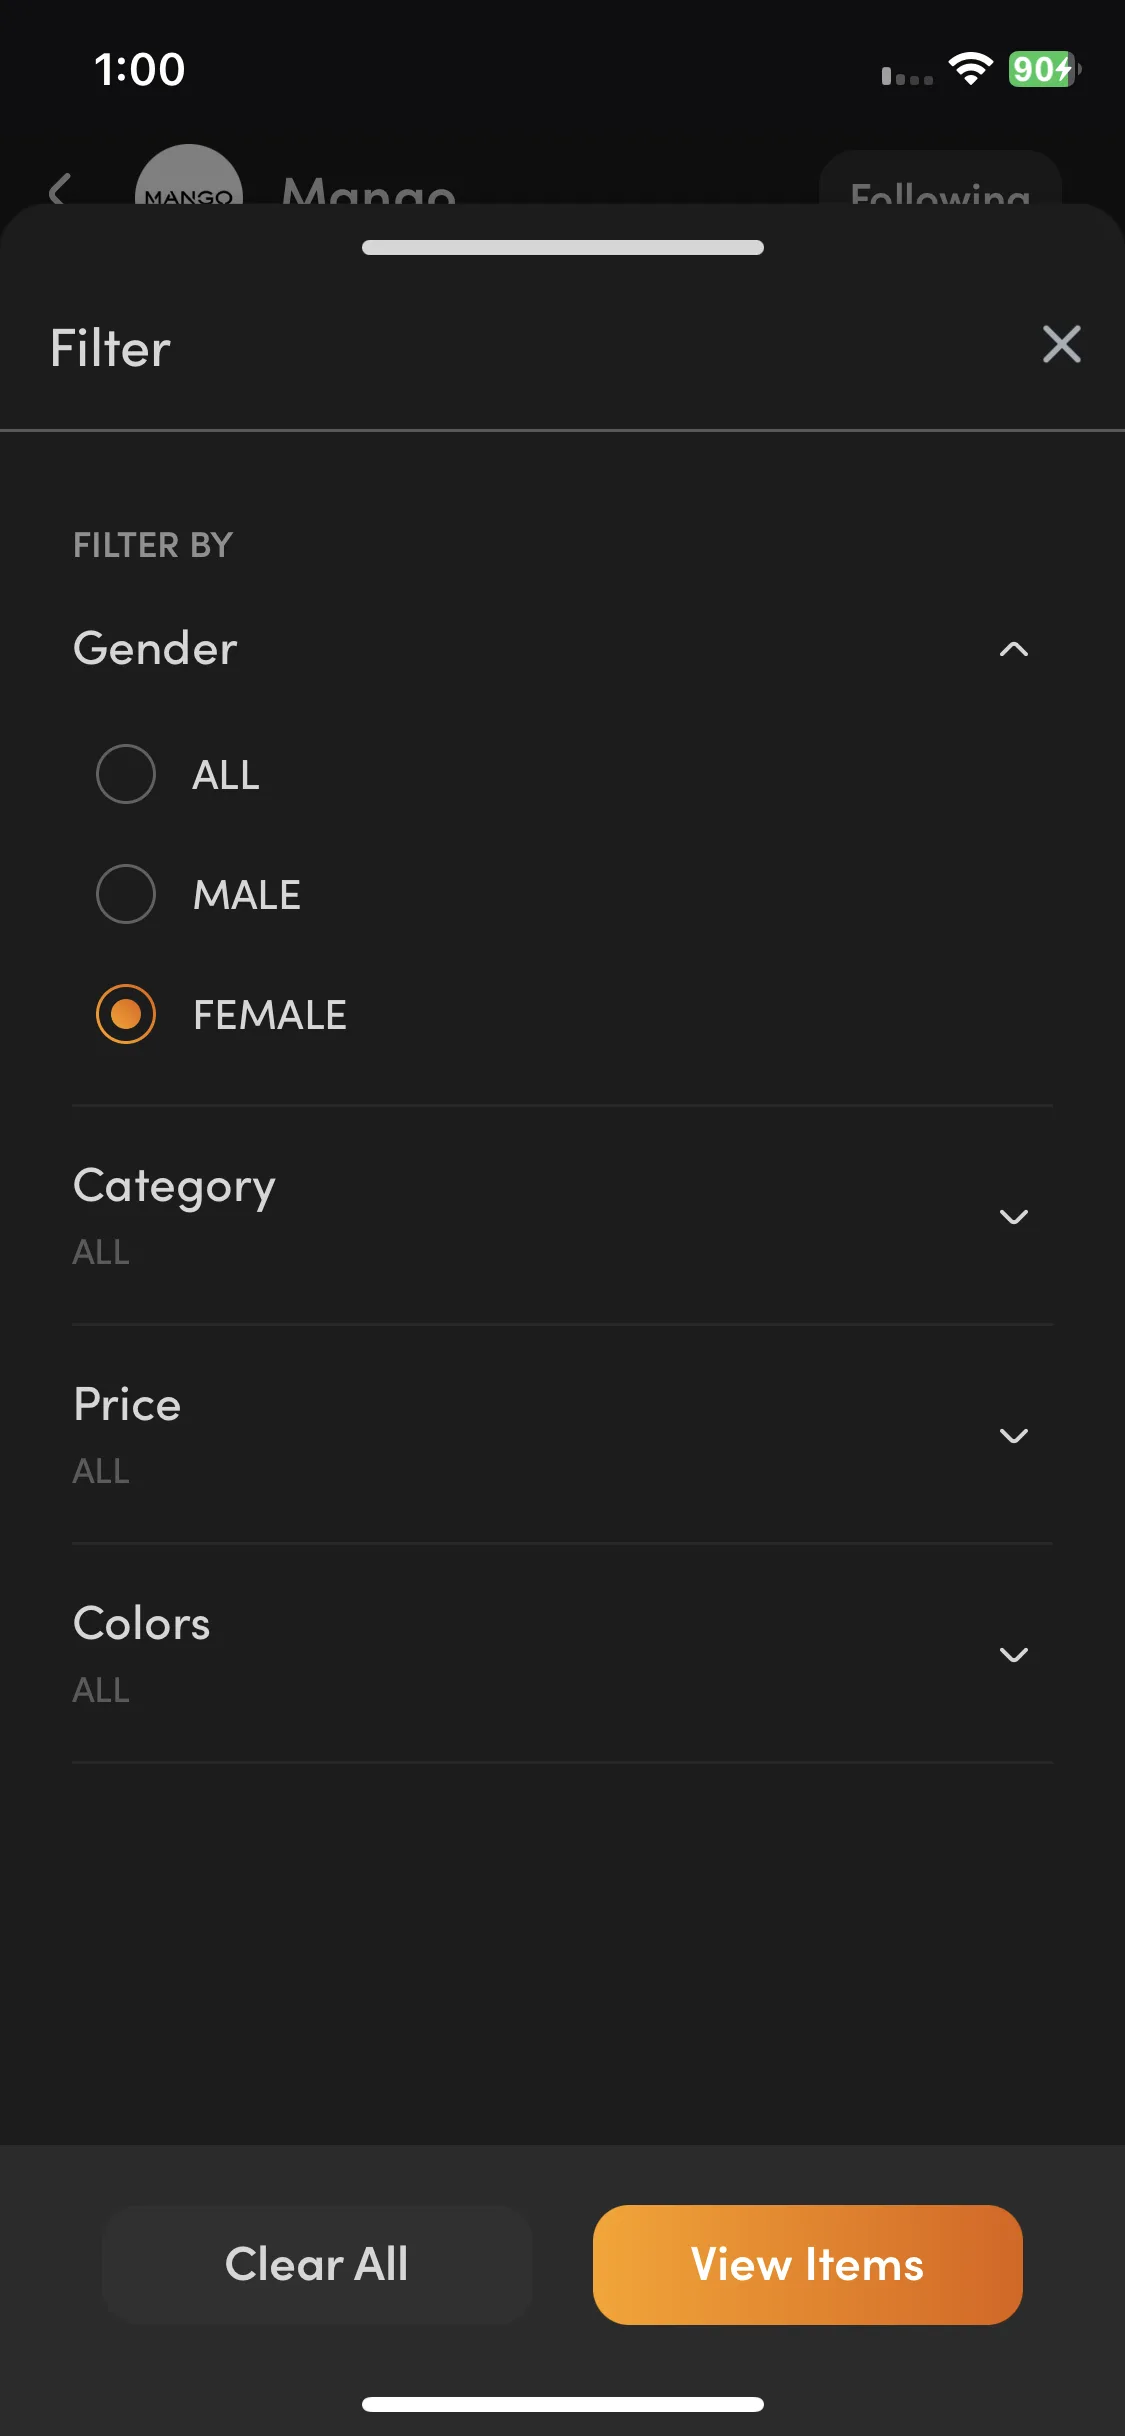This screenshot has height=2436, width=1125.
Task: Click the orange View Items button
Action: (808, 2264)
